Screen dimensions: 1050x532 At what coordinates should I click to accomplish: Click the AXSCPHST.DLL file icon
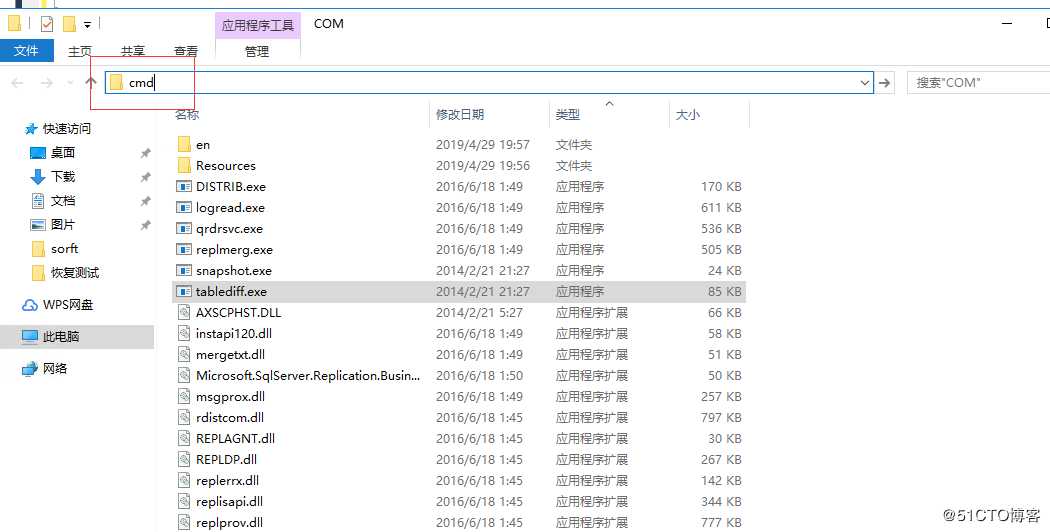point(184,312)
